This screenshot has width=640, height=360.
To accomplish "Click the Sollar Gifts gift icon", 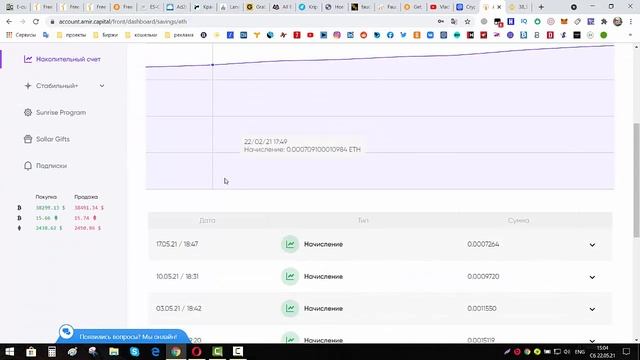I will tap(28, 139).
